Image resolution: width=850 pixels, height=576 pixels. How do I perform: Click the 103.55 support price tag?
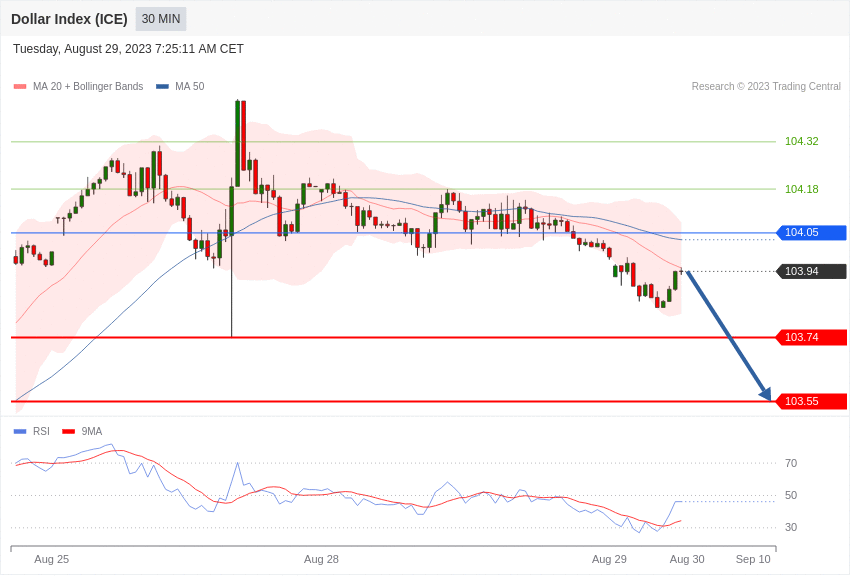click(x=812, y=402)
